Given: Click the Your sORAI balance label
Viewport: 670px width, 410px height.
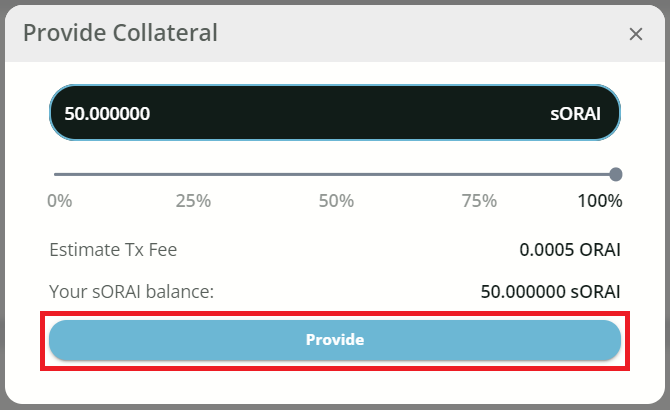Looking at the screenshot, I should point(132,292).
